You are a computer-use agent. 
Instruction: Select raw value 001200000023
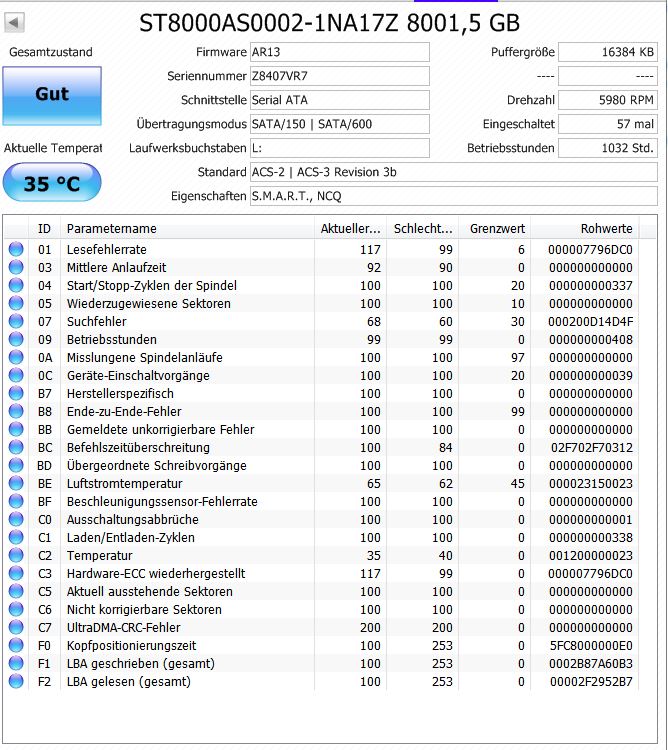[x=591, y=555]
